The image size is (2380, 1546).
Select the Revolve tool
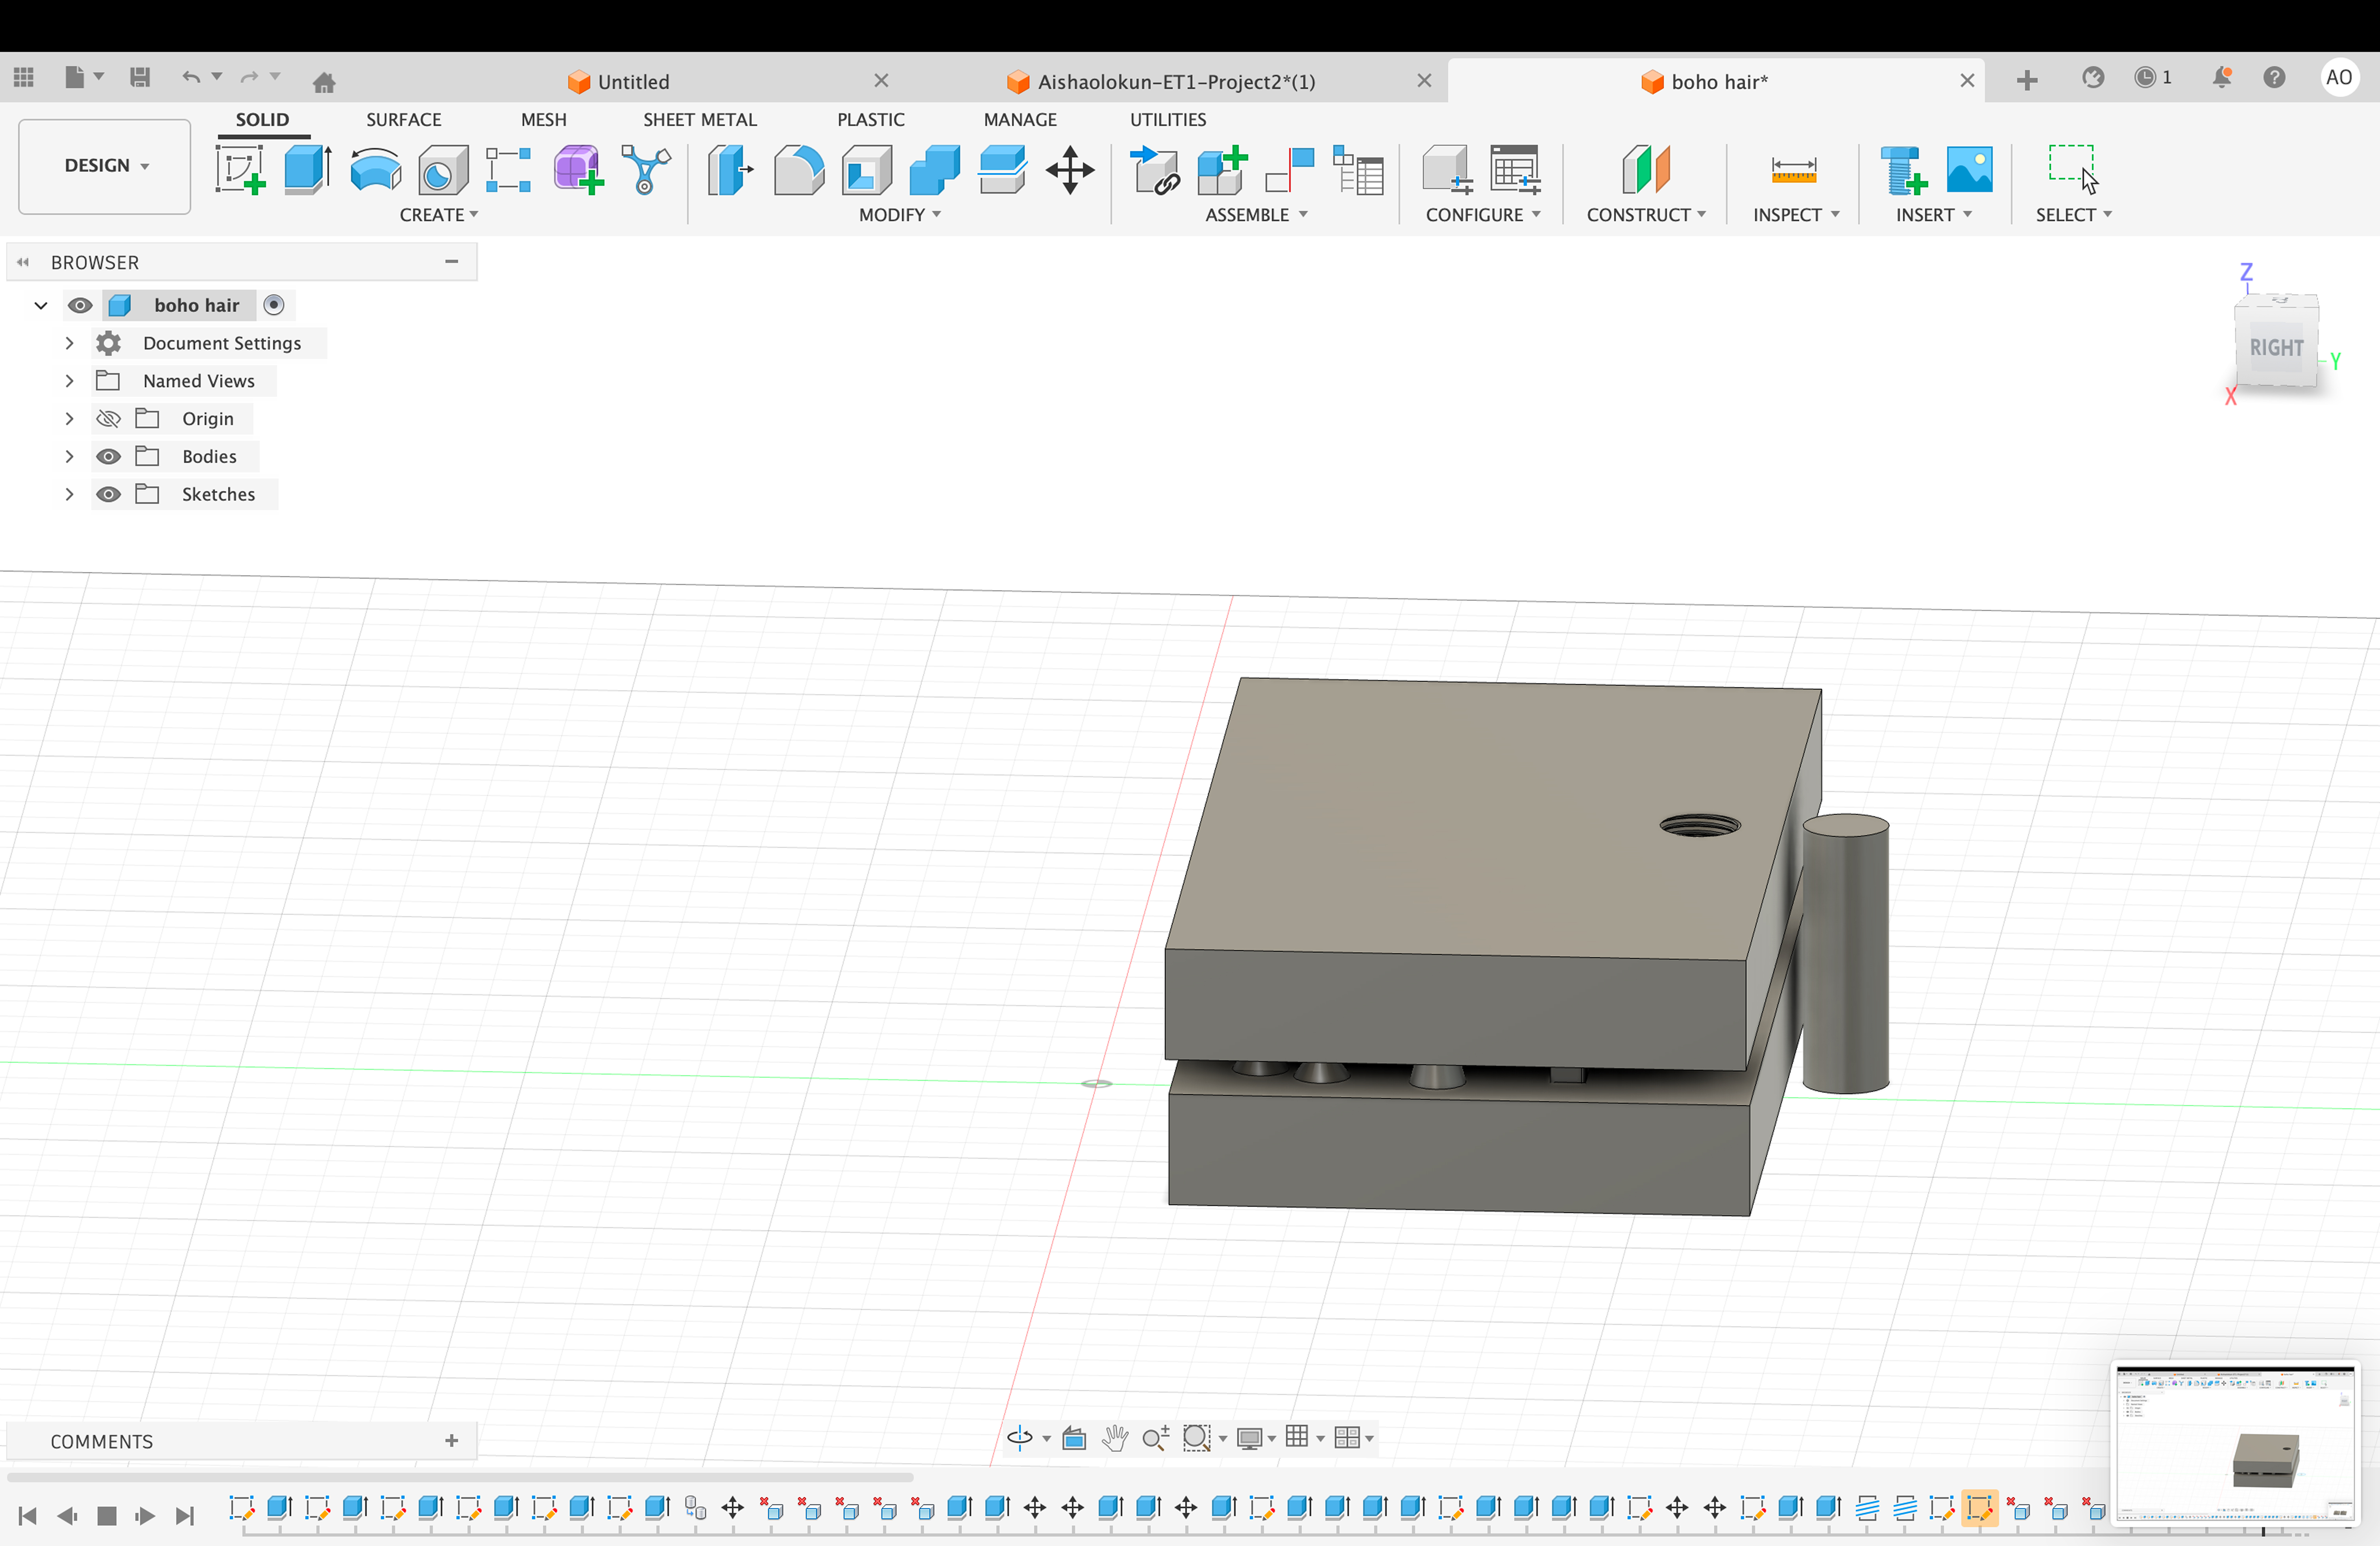click(375, 170)
